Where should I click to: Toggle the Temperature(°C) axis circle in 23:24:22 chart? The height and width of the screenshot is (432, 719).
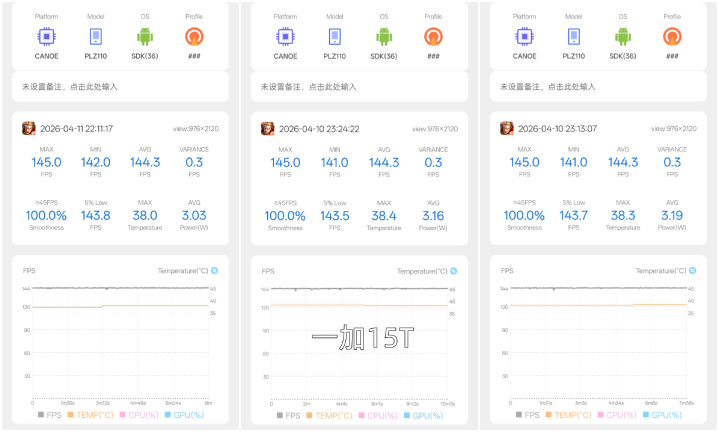pos(454,271)
